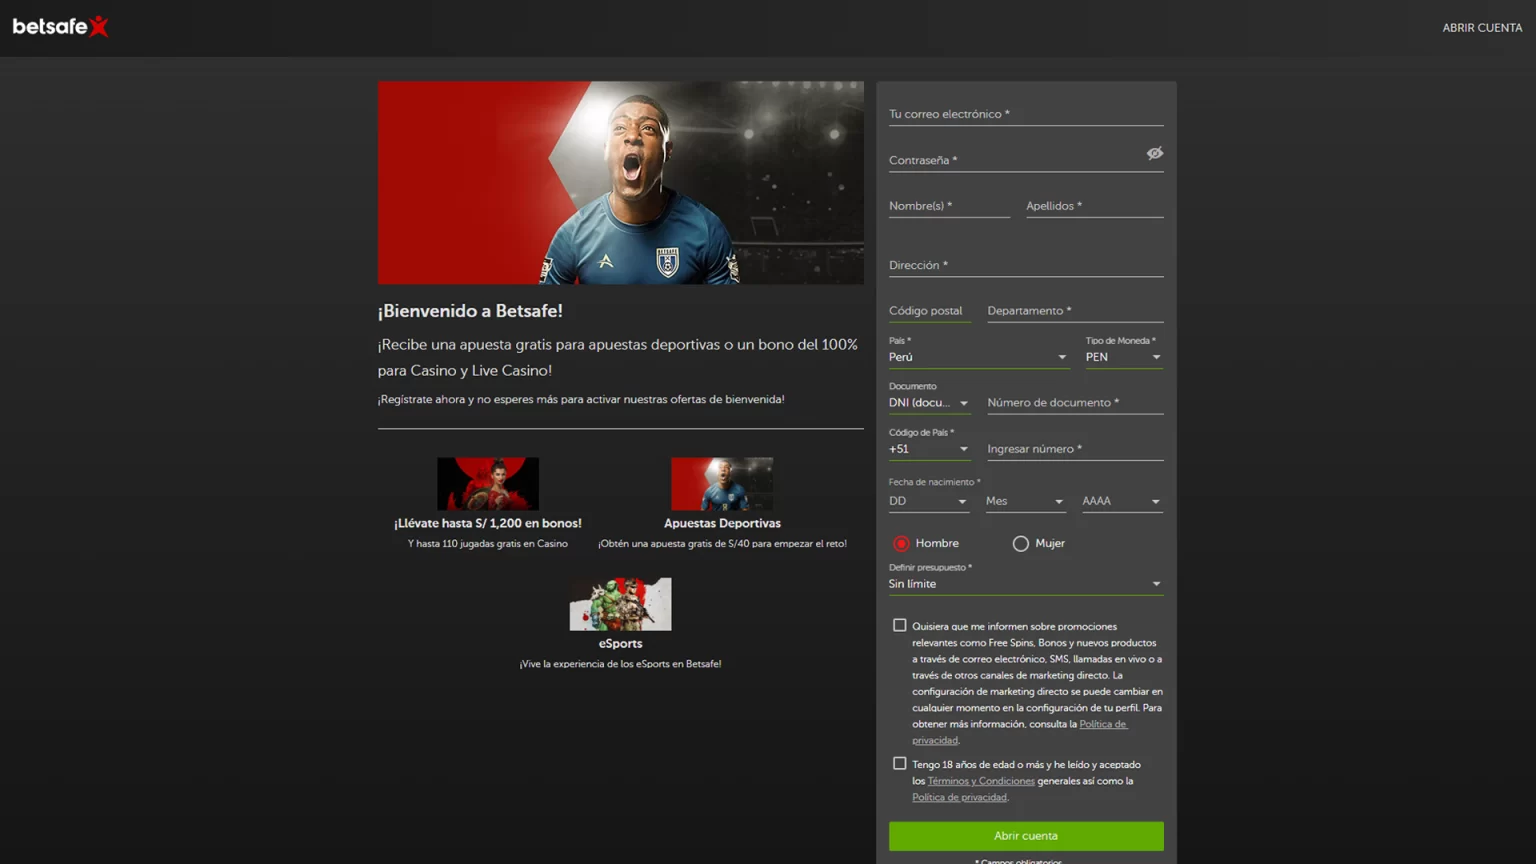The height and width of the screenshot is (864, 1536).
Task: Open the Código de País +51 dropdown
Action: [928, 449]
